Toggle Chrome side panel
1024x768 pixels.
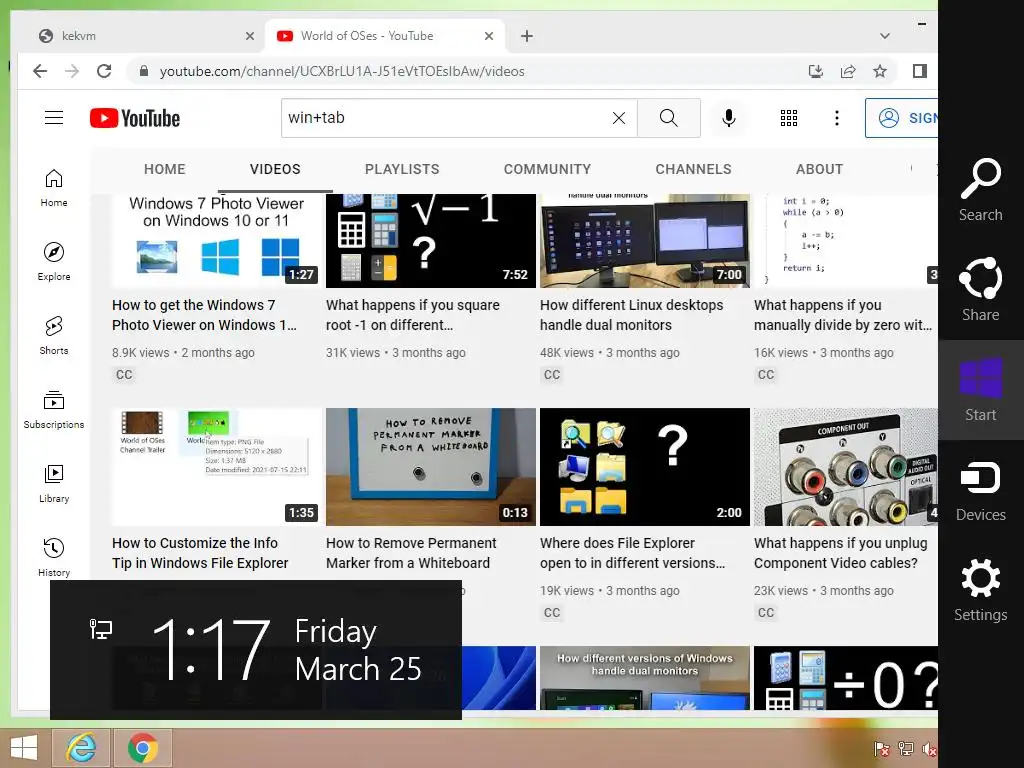(x=920, y=71)
